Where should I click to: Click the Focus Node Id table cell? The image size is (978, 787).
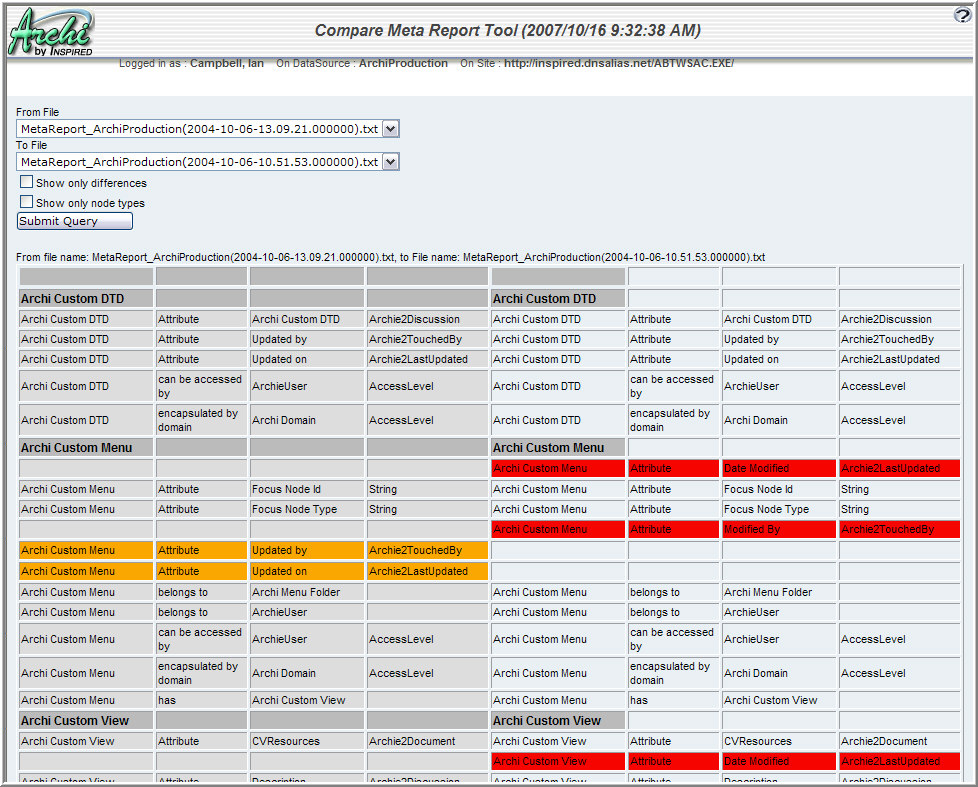coord(306,488)
